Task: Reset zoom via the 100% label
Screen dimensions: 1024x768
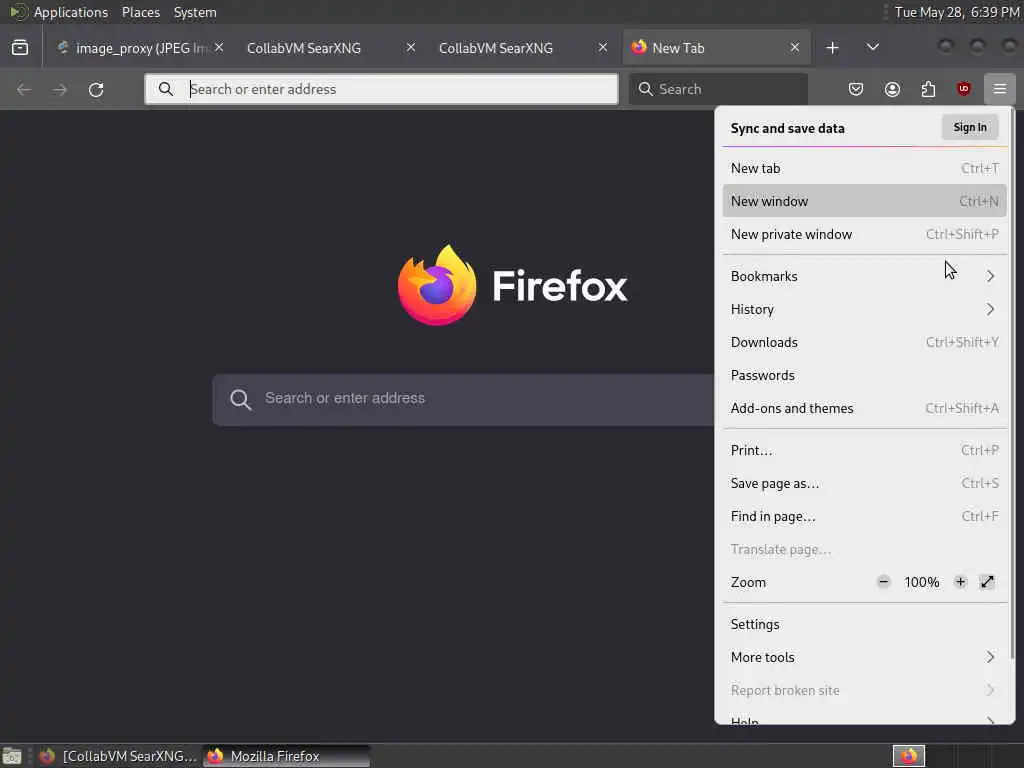Action: (x=921, y=582)
